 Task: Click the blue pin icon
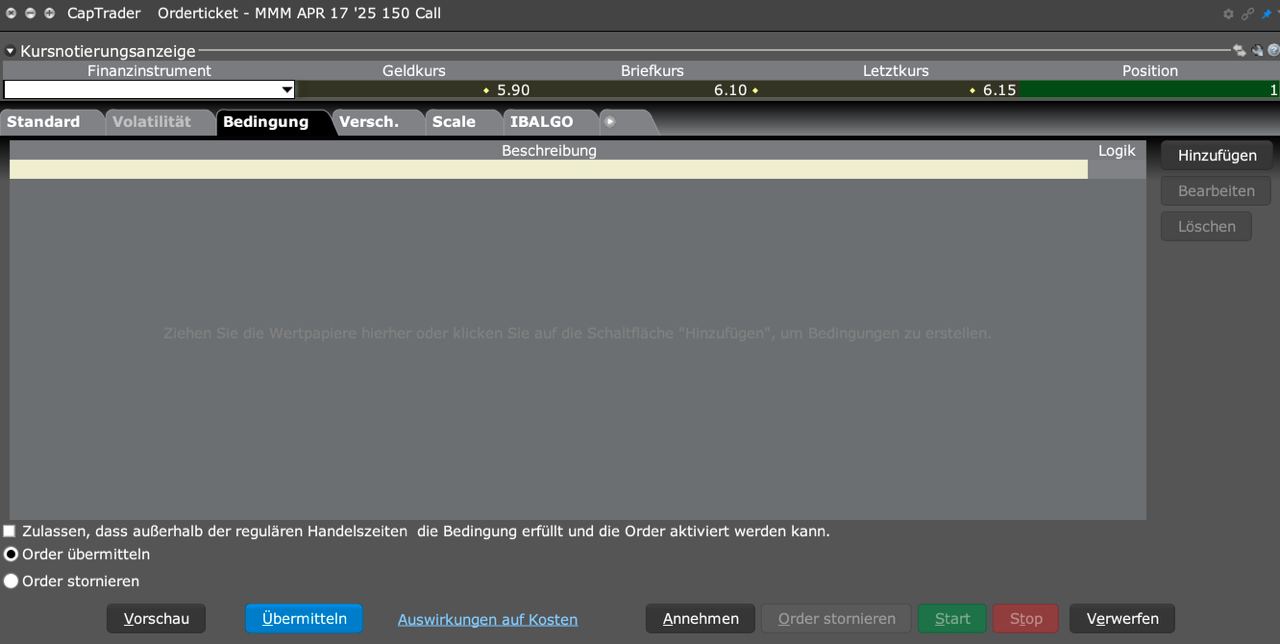[x=1266, y=14]
